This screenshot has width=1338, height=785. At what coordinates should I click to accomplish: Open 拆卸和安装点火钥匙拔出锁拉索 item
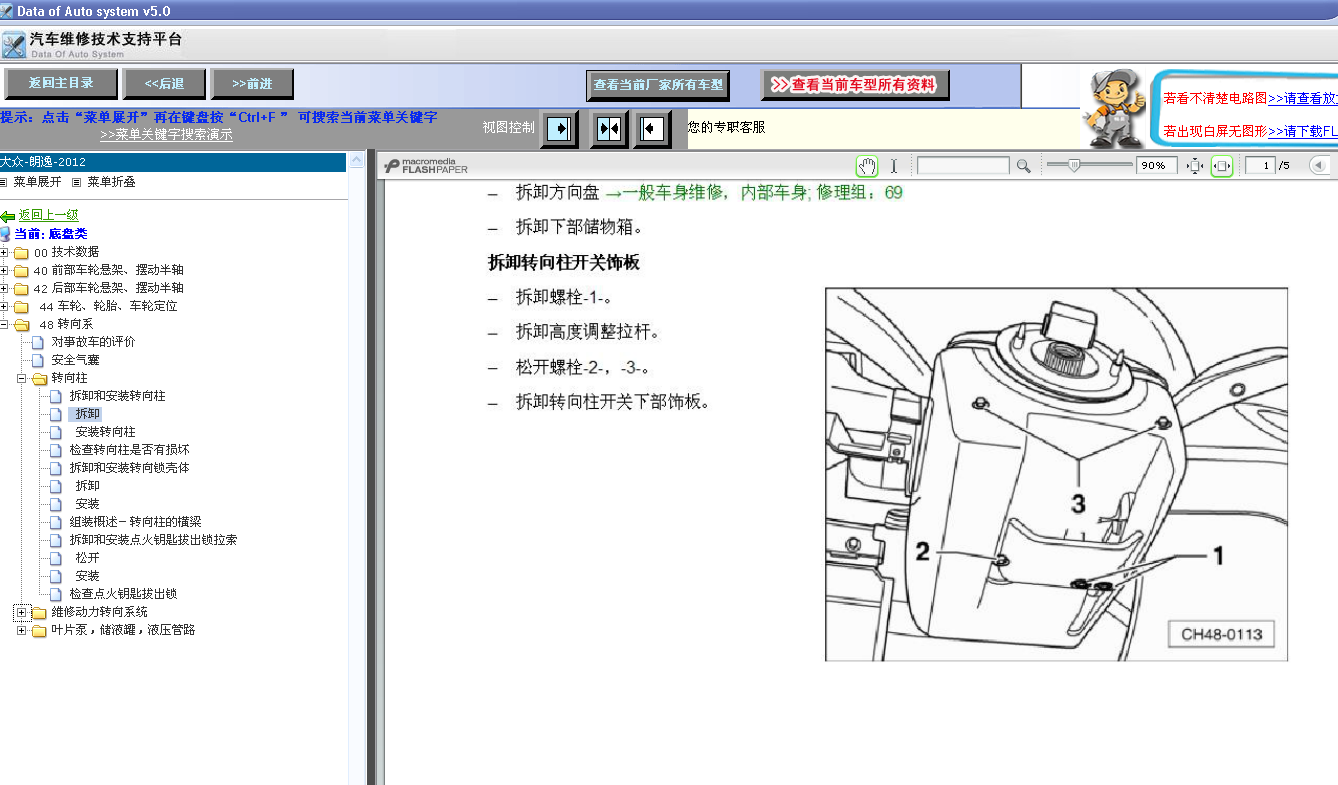tap(153, 540)
